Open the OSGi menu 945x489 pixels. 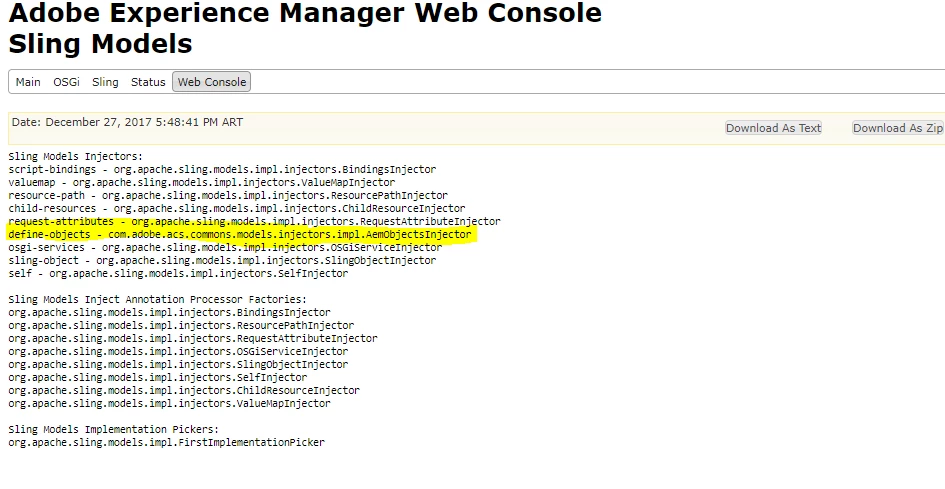[x=66, y=82]
